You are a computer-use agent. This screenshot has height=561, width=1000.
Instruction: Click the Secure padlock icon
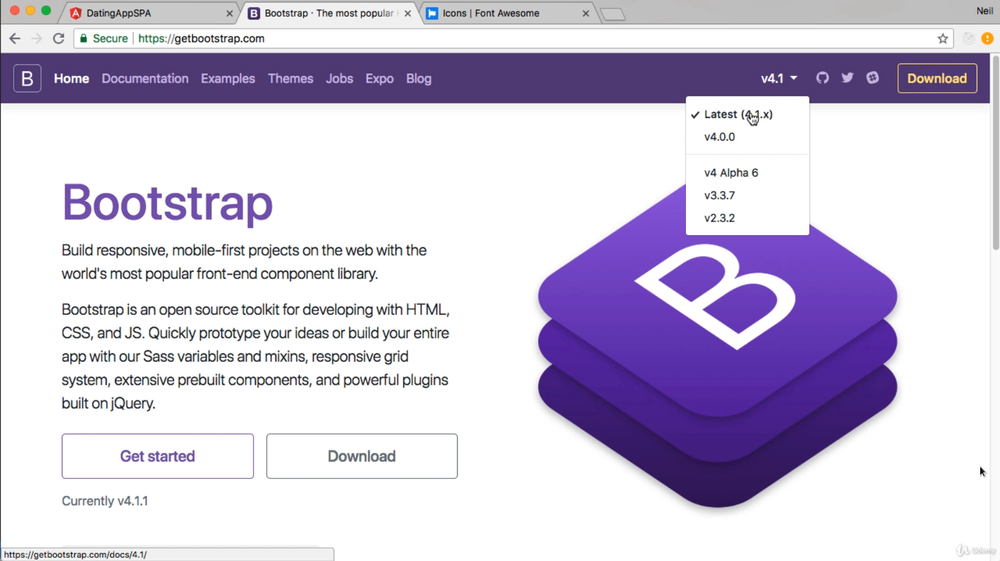83,38
